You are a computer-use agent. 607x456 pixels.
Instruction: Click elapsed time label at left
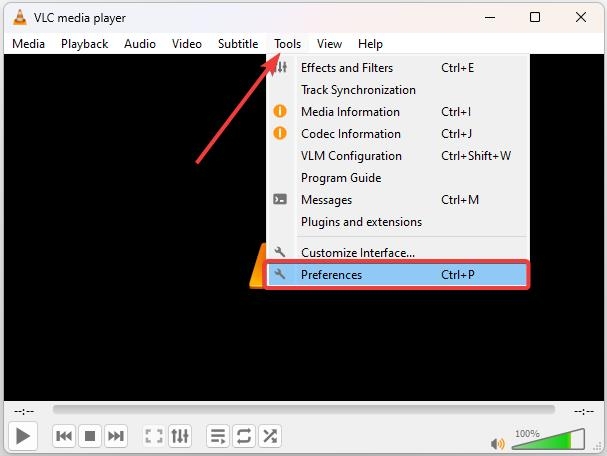[24, 411]
